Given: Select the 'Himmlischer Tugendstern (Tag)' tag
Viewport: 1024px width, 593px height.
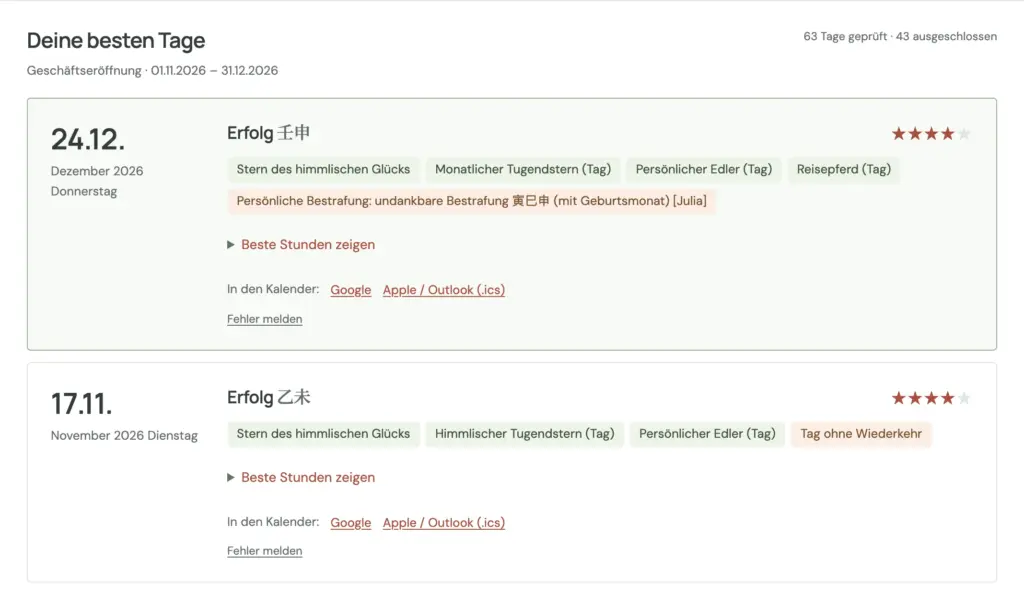Looking at the screenshot, I should (524, 434).
